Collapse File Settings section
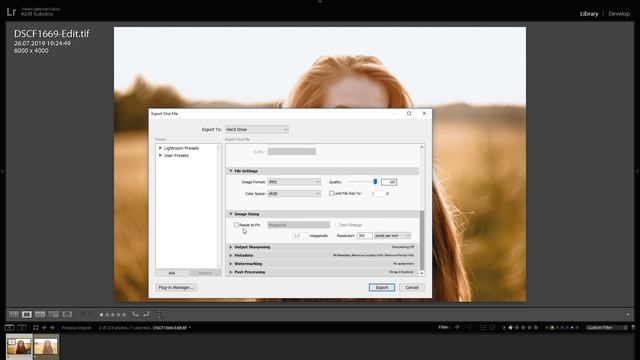 pos(231,171)
